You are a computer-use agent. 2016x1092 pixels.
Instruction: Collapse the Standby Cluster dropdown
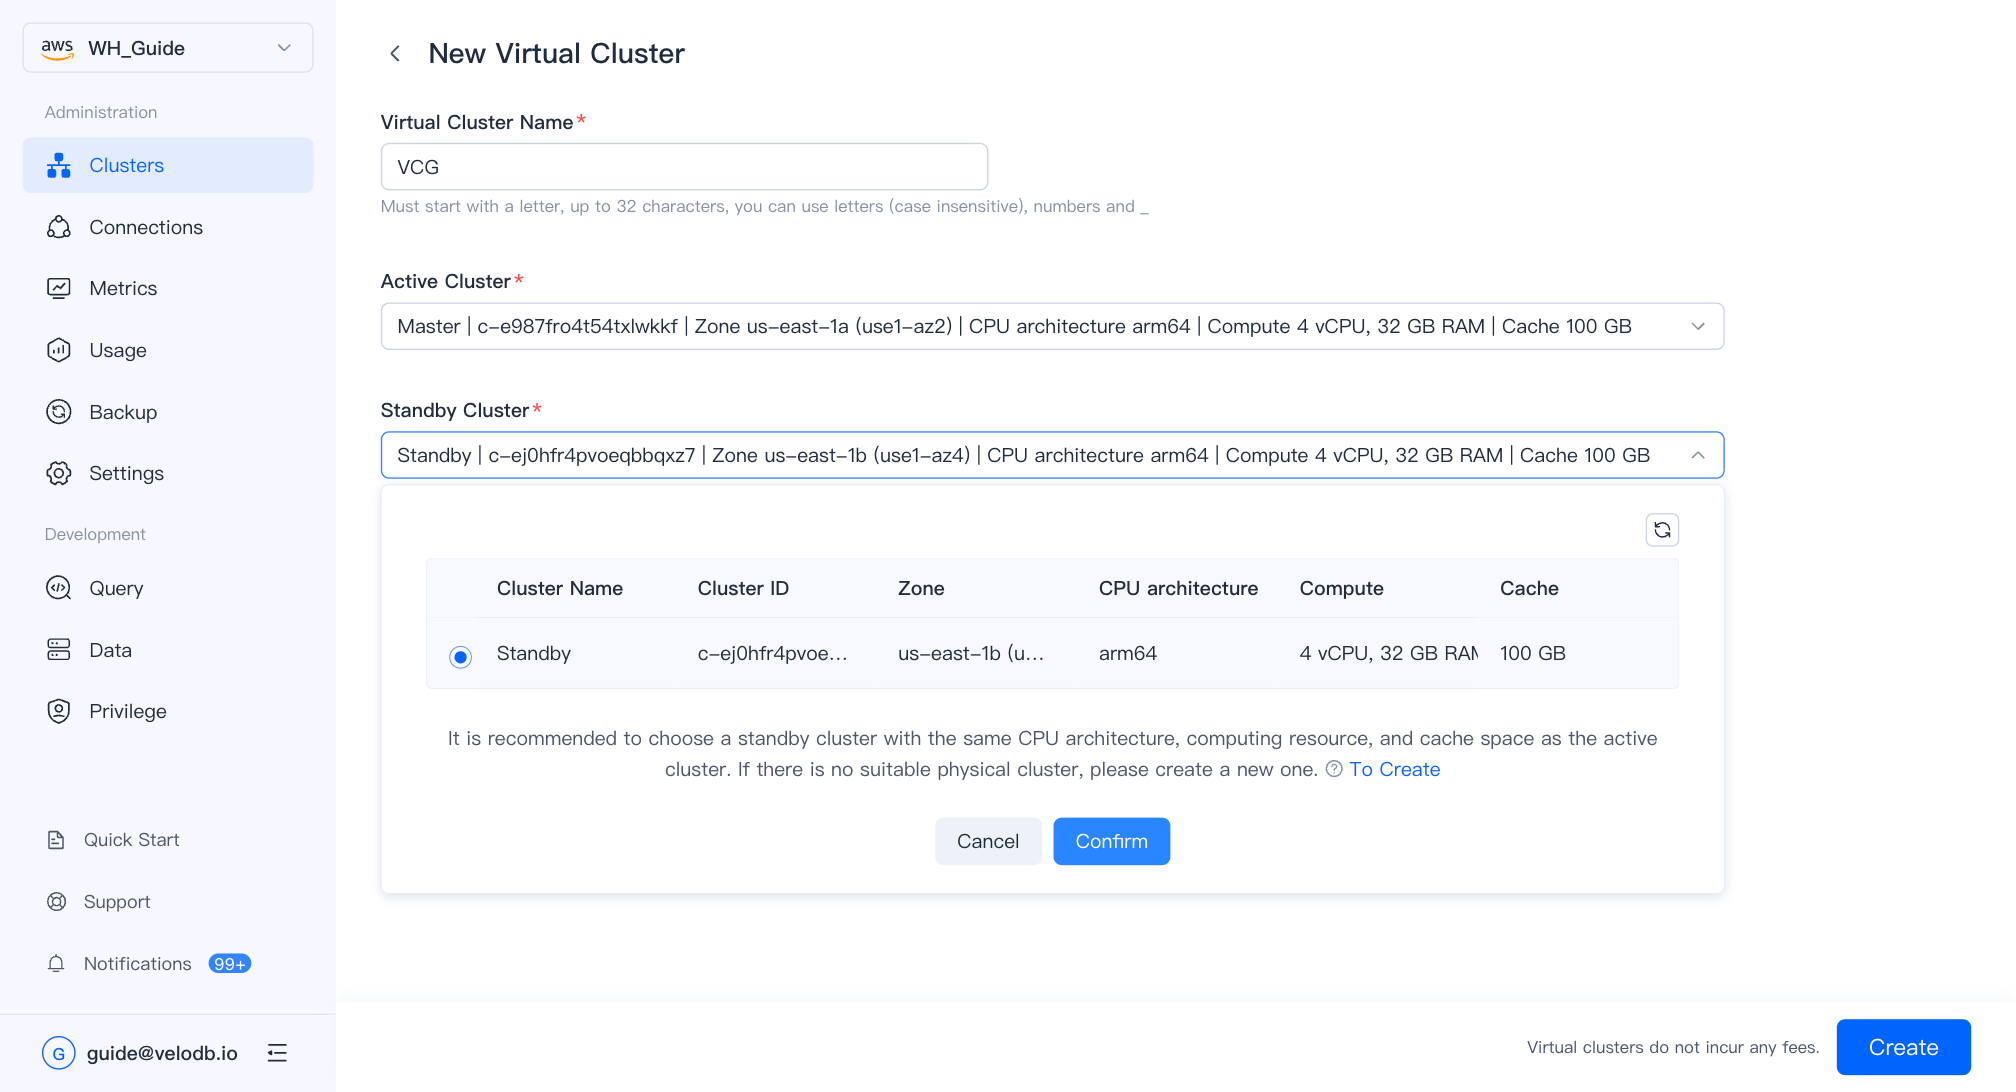(x=1697, y=455)
